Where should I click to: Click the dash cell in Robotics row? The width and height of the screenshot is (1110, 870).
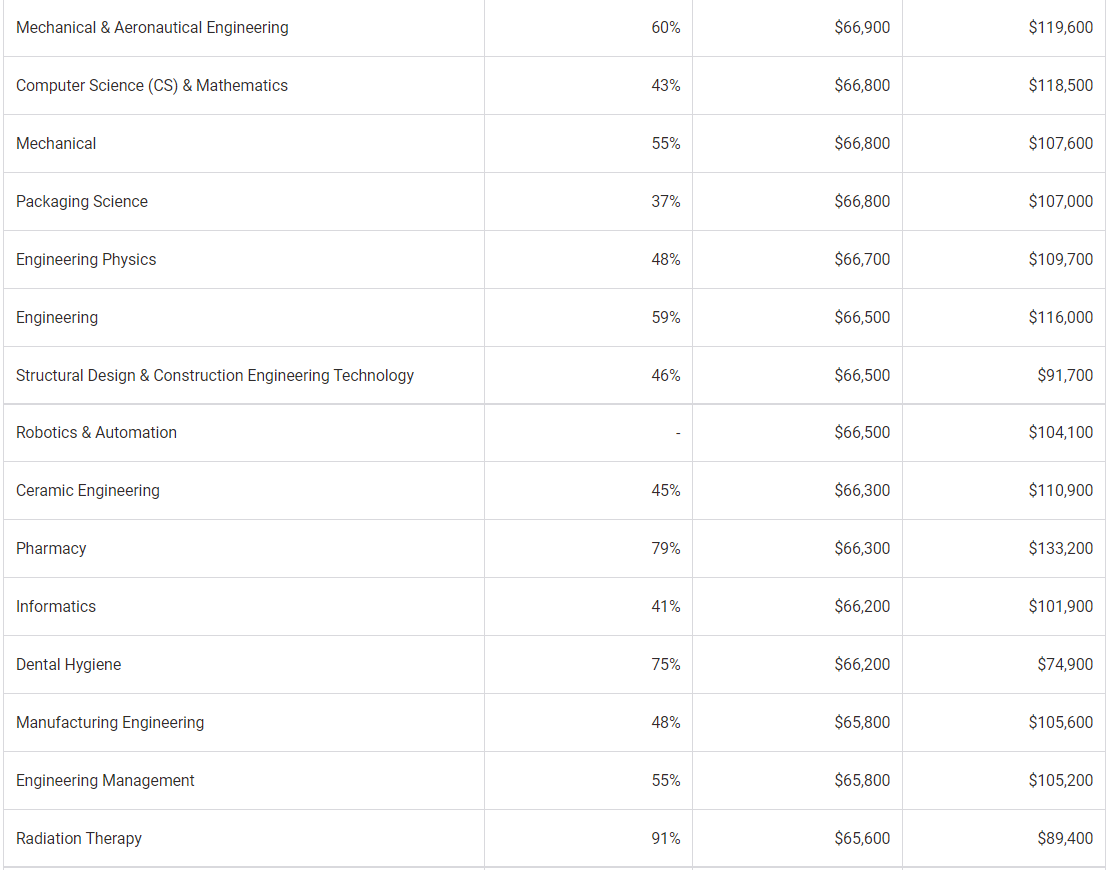[x=678, y=433]
